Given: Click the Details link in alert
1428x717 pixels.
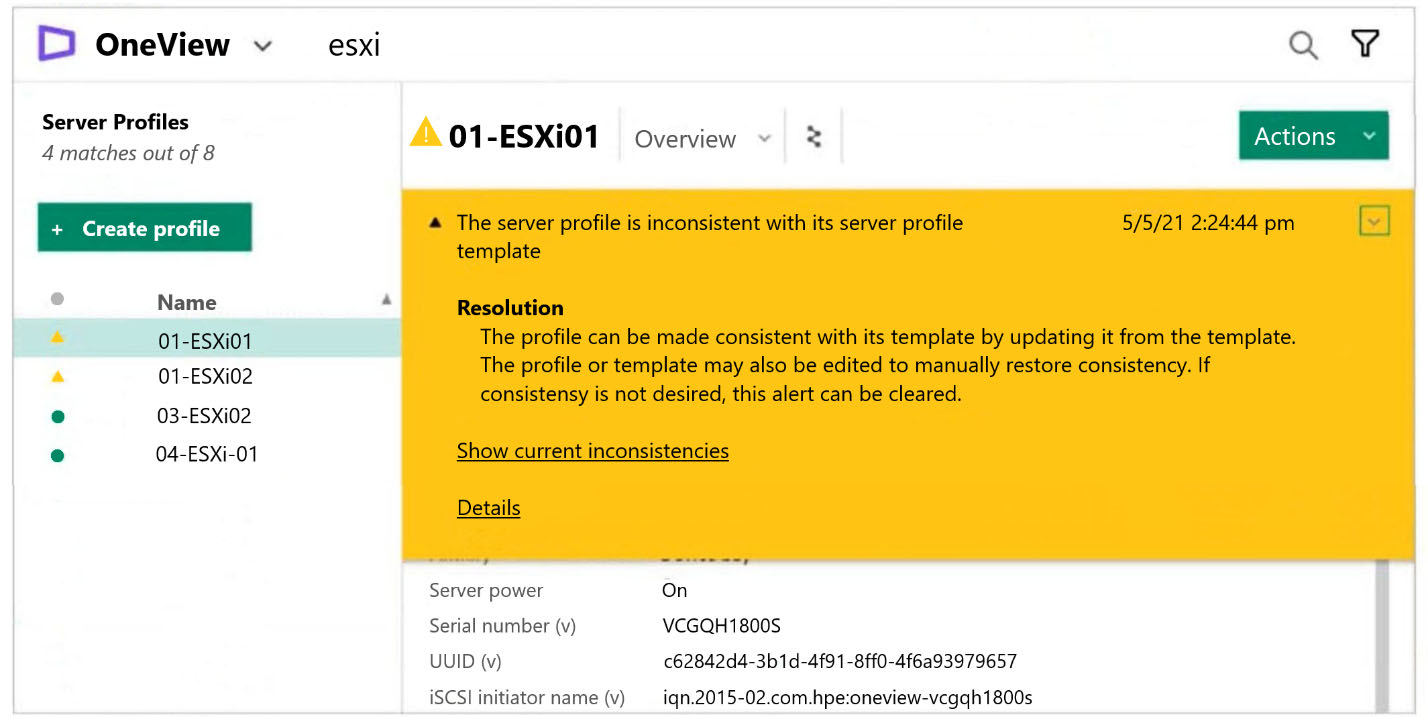Looking at the screenshot, I should tap(488, 508).
